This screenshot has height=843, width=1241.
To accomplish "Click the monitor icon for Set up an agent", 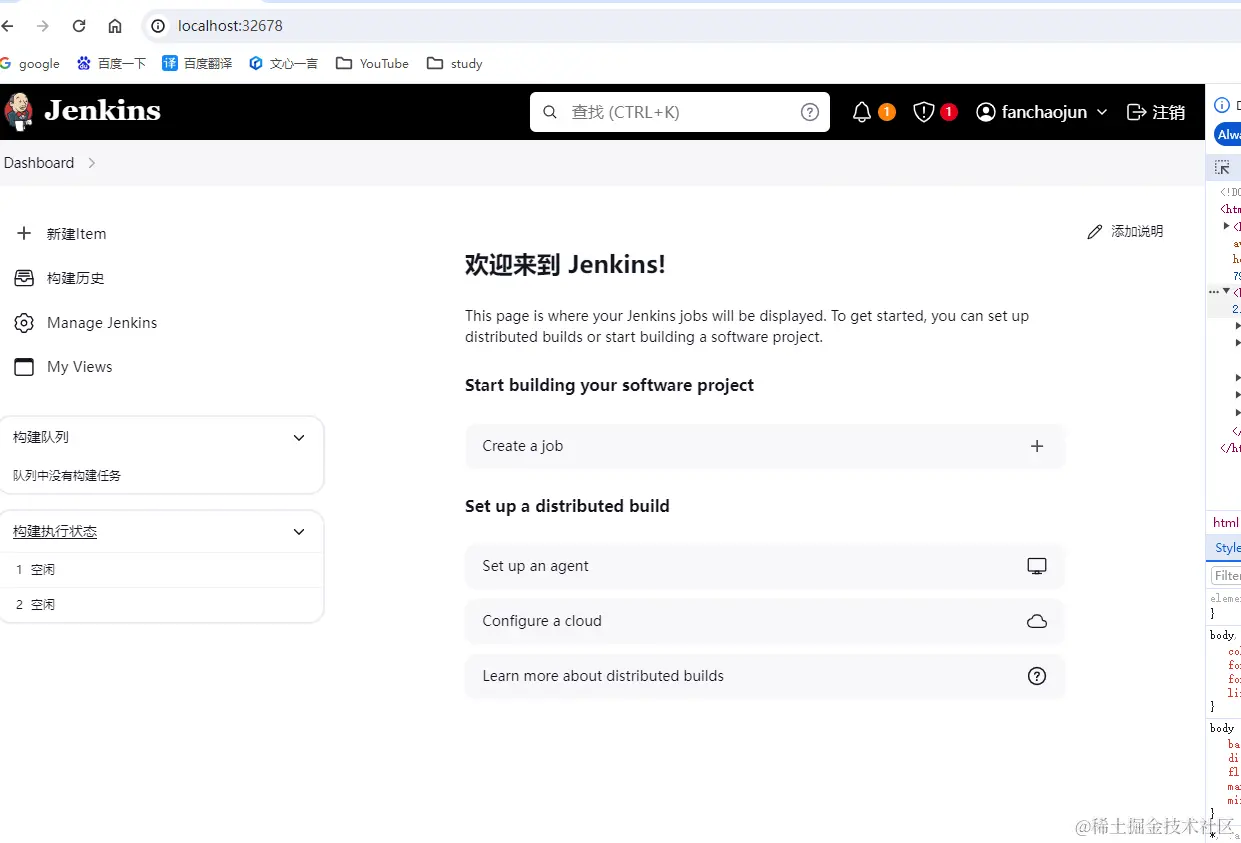I will point(1037,566).
